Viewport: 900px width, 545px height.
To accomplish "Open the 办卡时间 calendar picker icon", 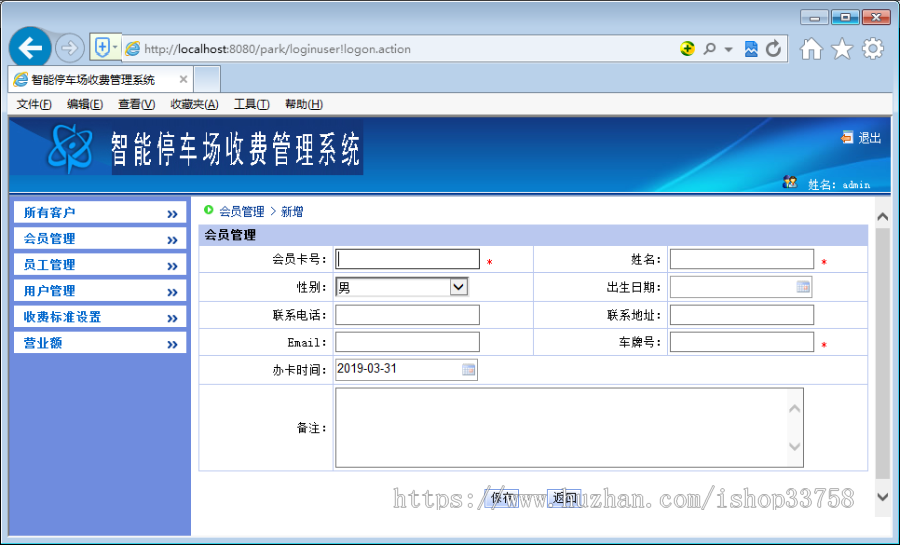I will [468, 369].
